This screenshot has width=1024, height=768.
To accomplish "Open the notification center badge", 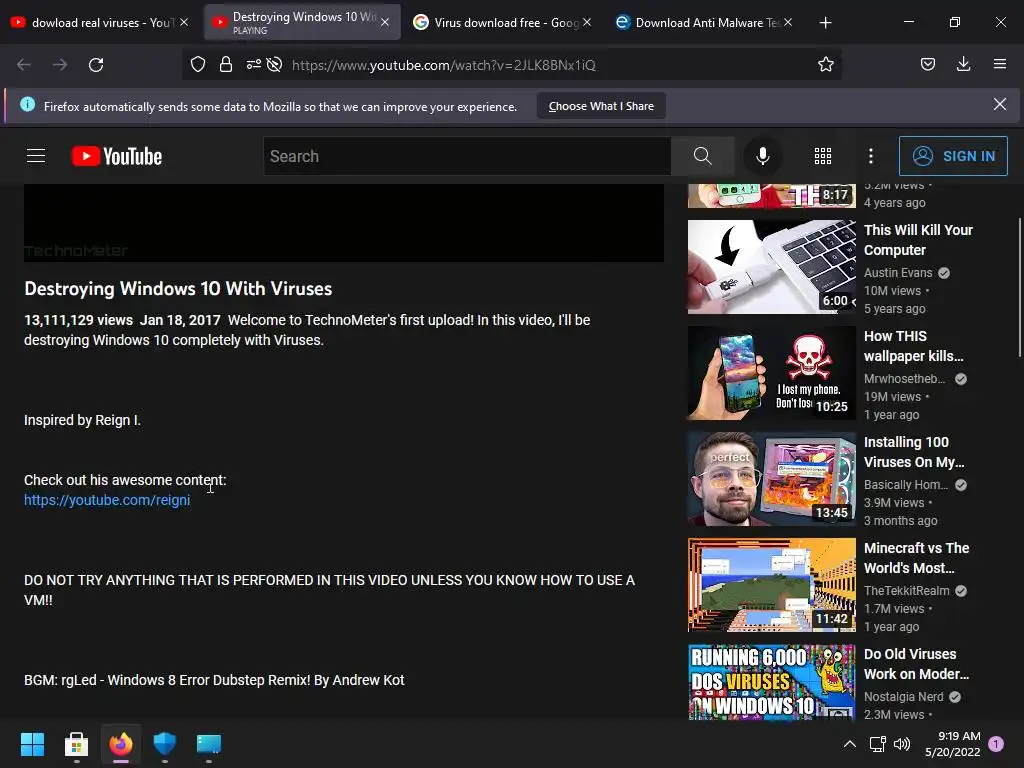I will 996,744.
